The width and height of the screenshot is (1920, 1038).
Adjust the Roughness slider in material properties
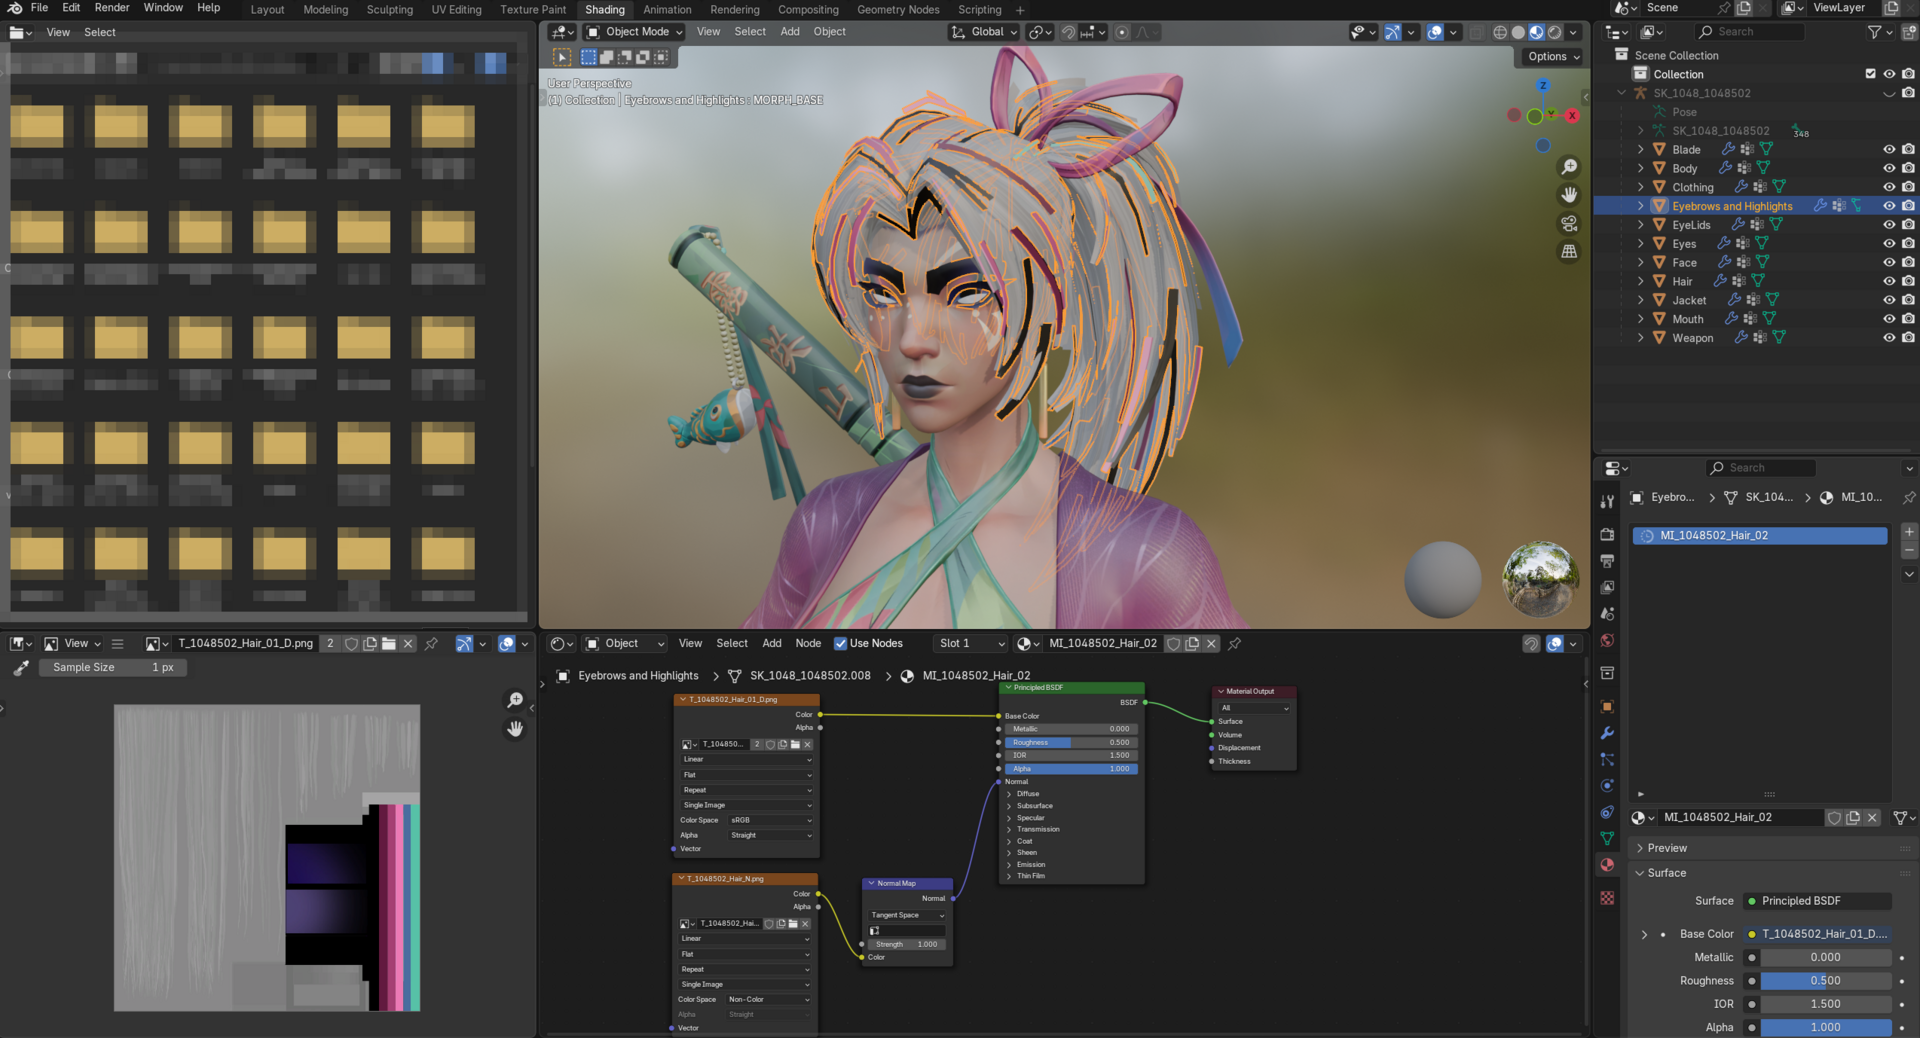click(1826, 981)
